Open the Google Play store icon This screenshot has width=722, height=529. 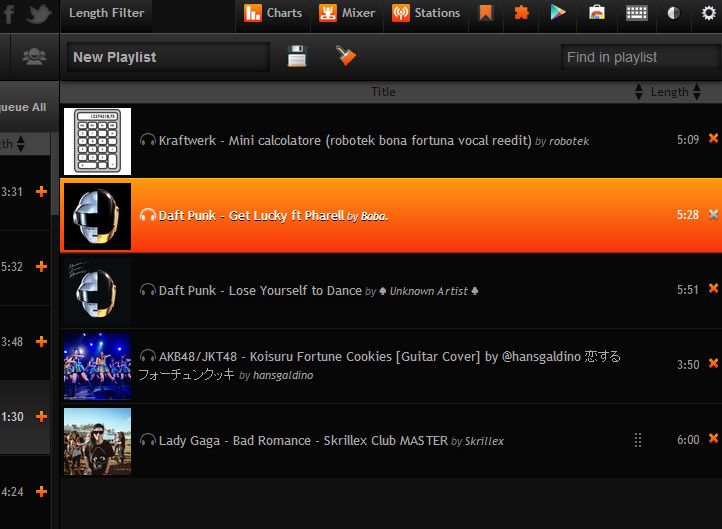[558, 12]
